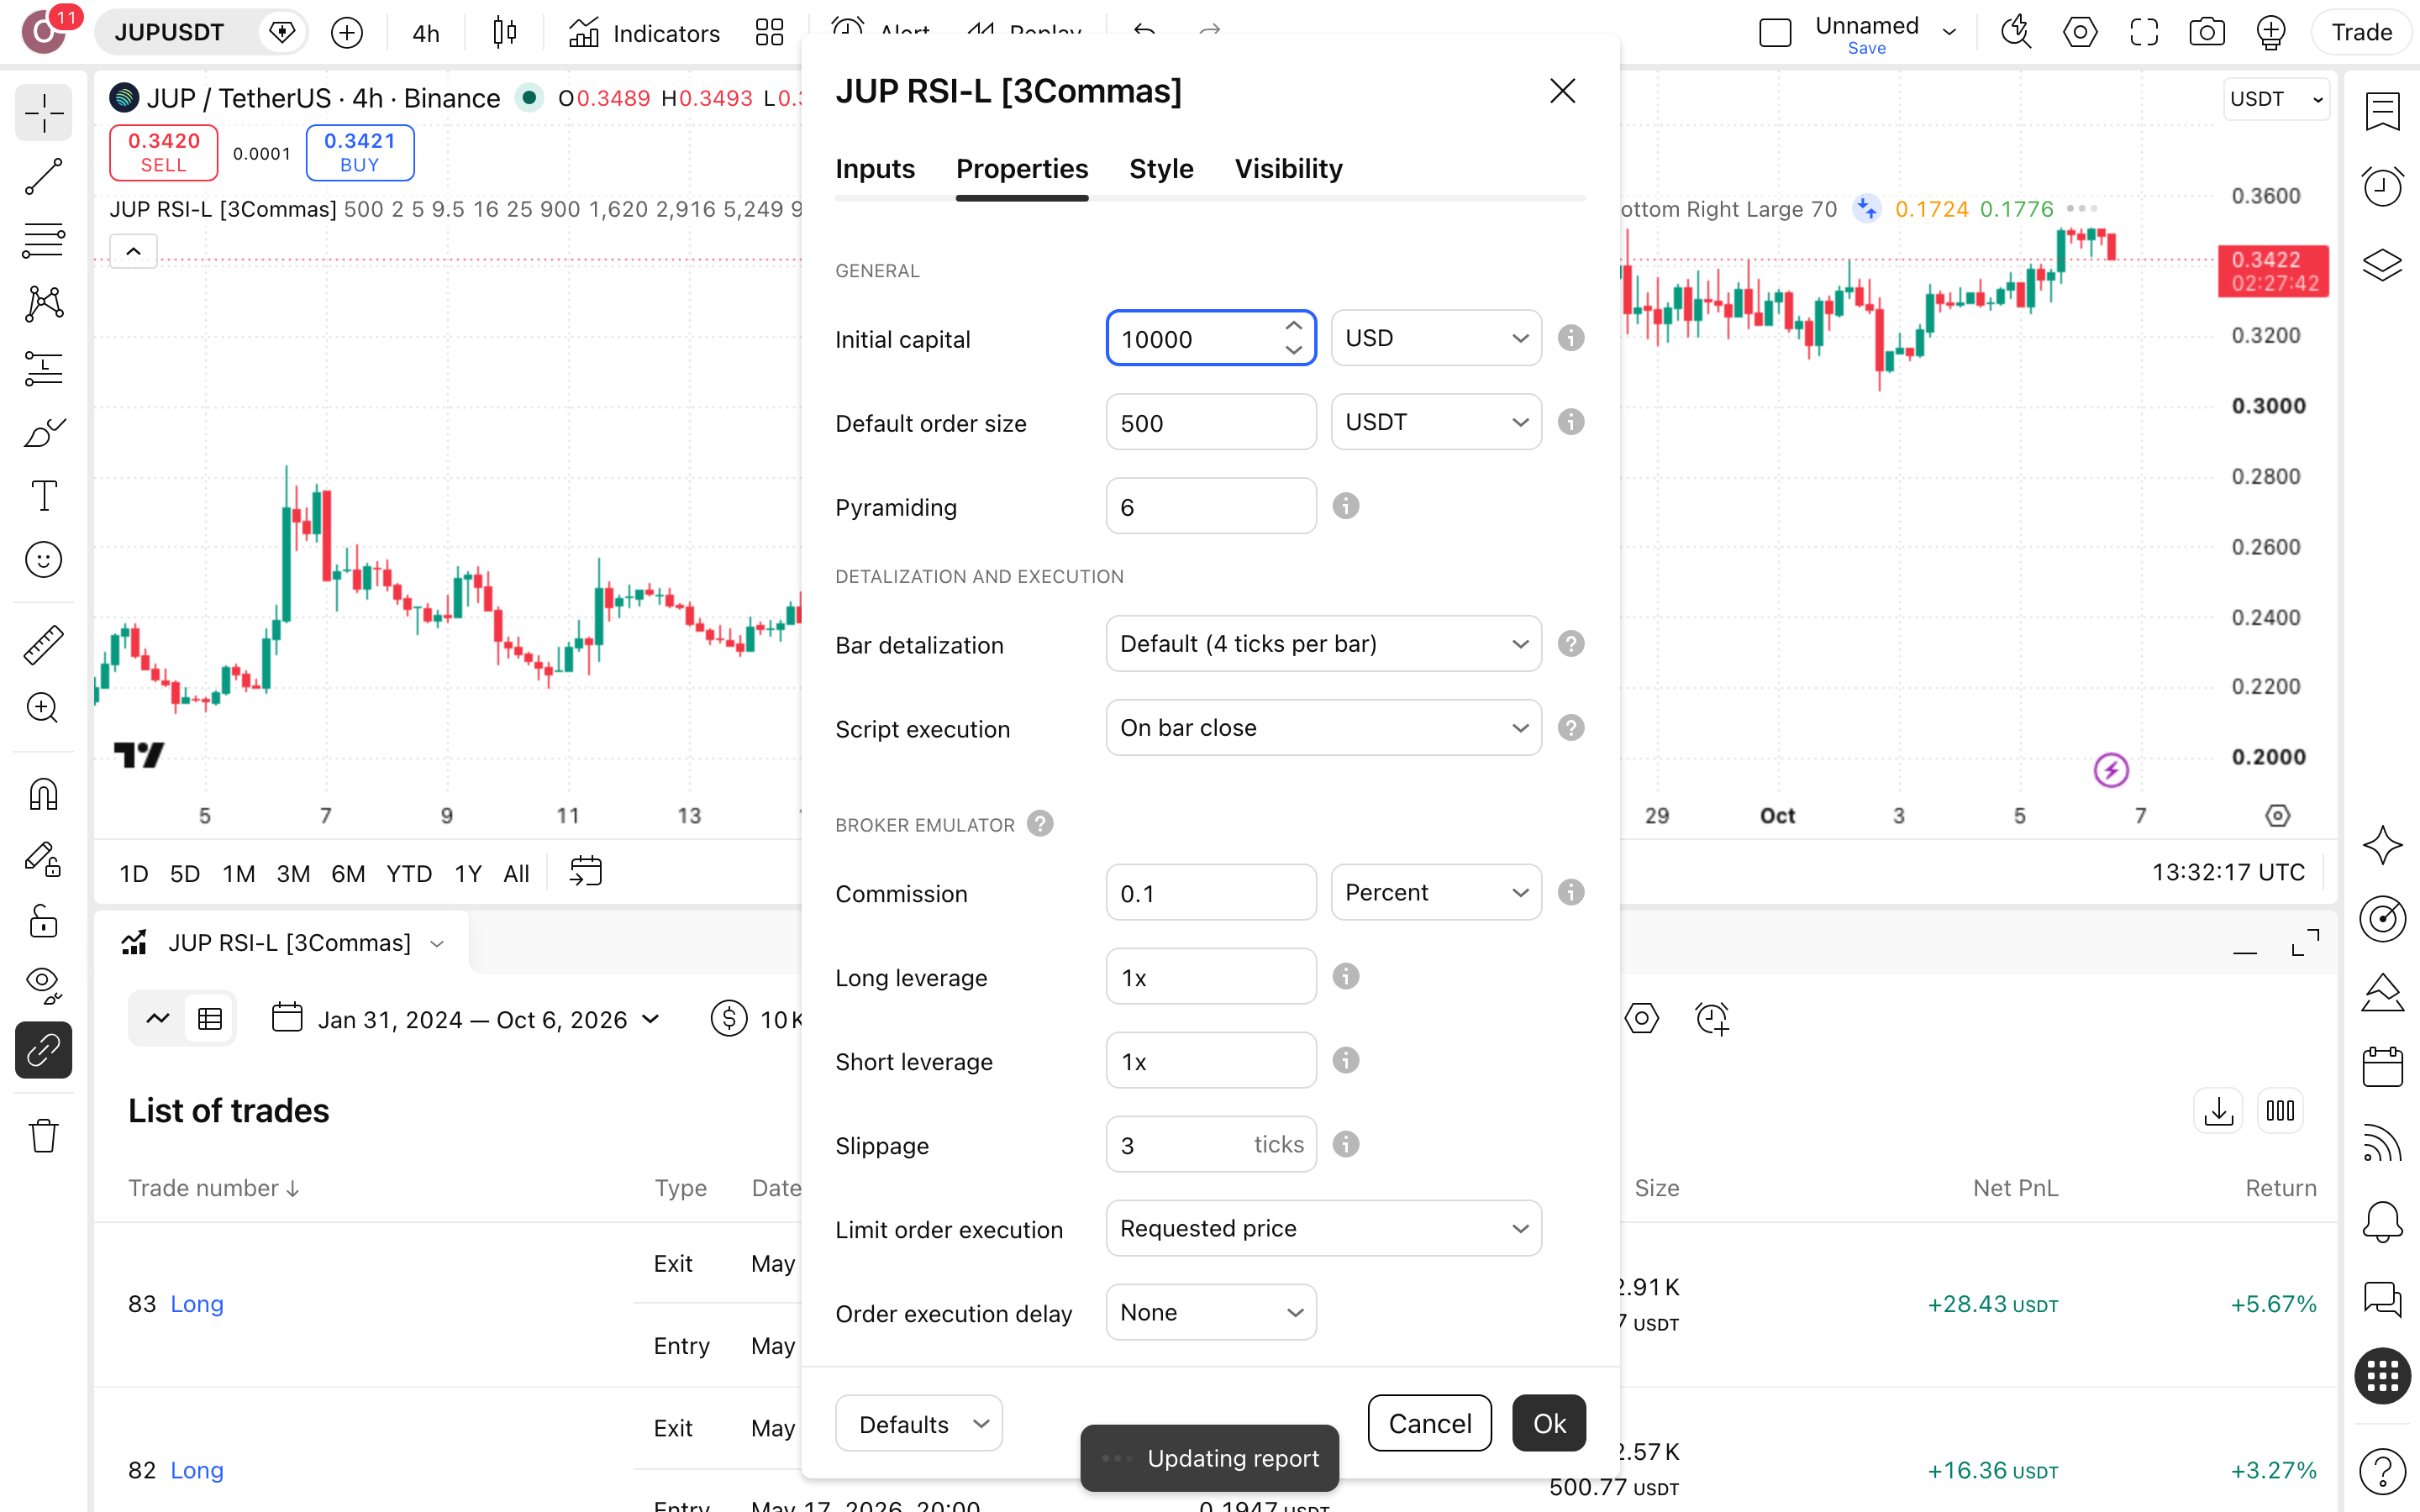The height and width of the screenshot is (1512, 2420).
Task: Take a chart snapshot with camera icon
Action: tap(2206, 32)
